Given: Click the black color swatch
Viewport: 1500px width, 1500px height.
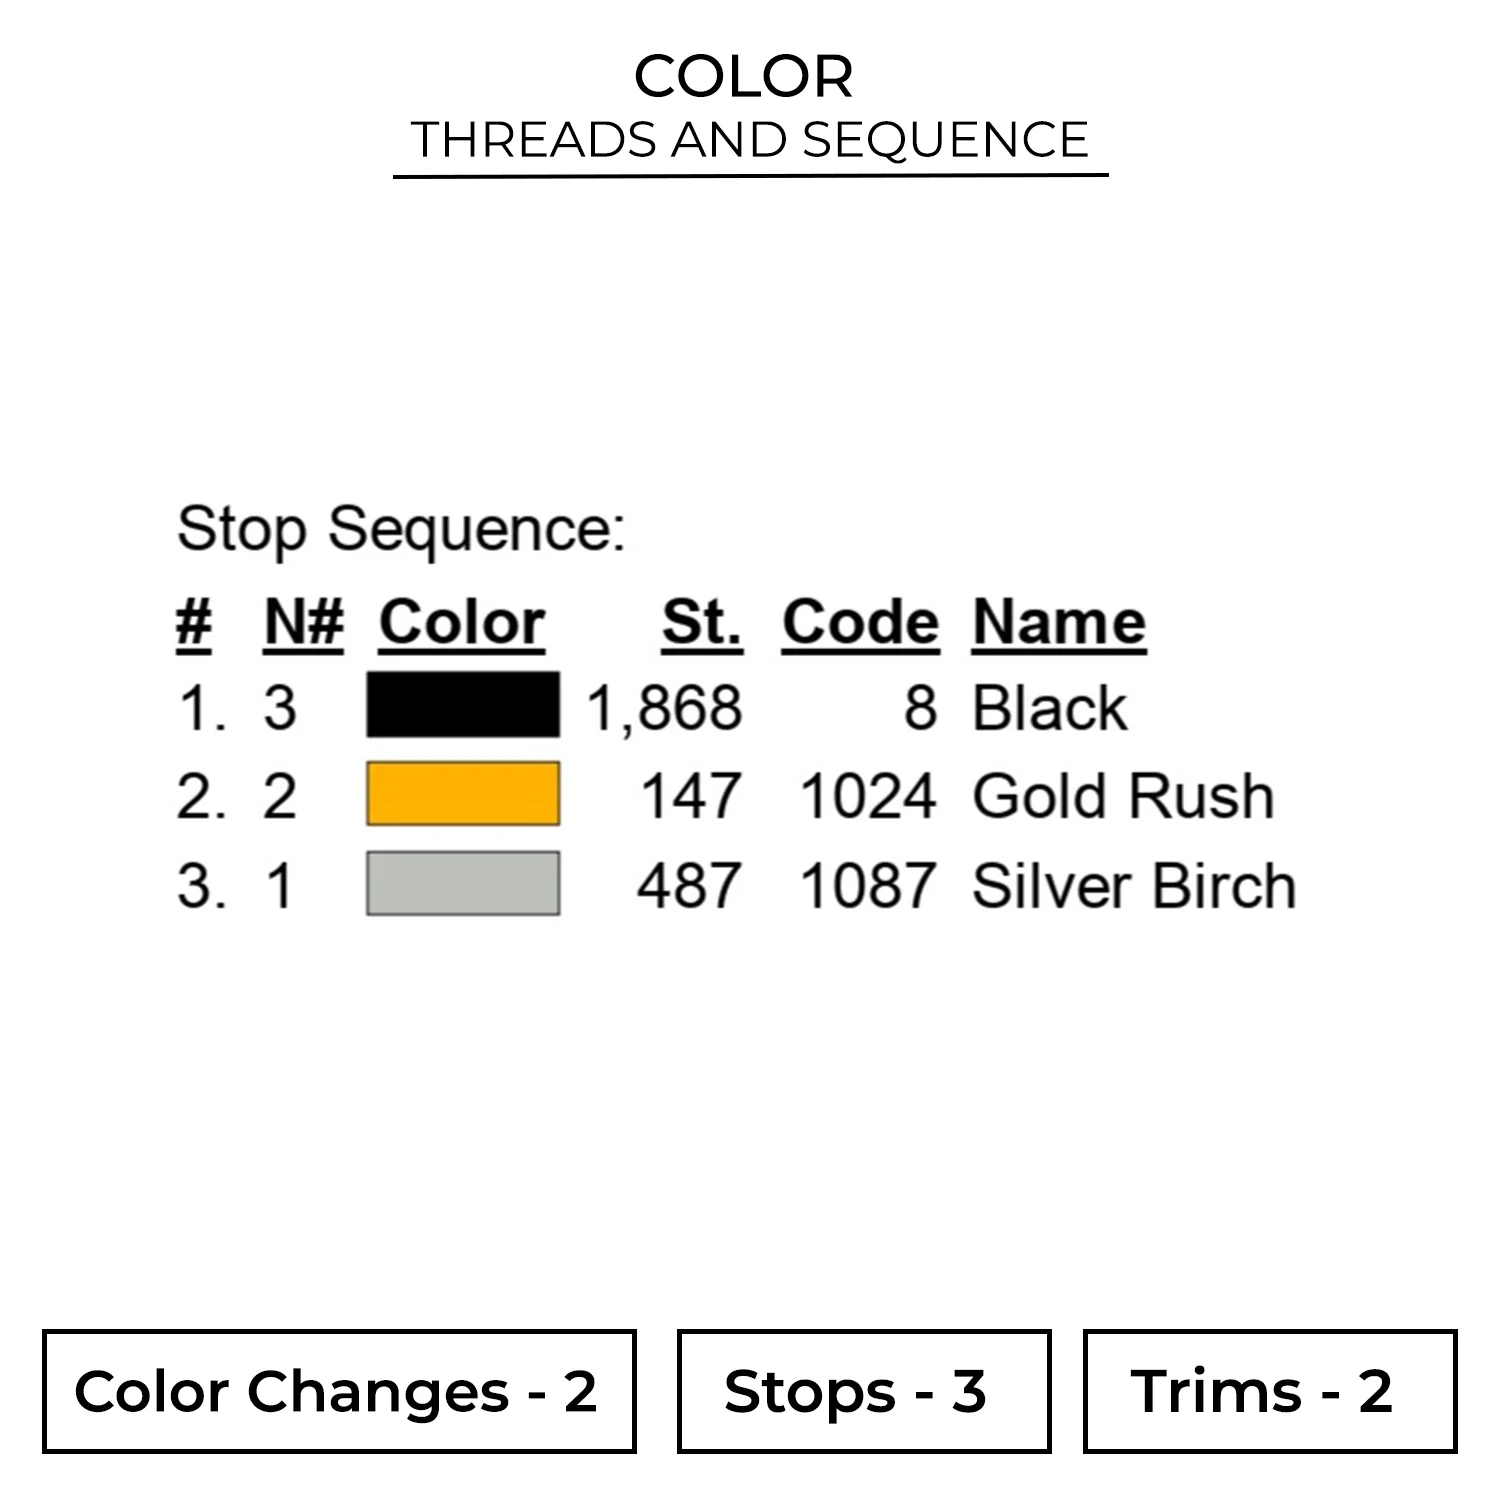Looking at the screenshot, I should (463, 705).
